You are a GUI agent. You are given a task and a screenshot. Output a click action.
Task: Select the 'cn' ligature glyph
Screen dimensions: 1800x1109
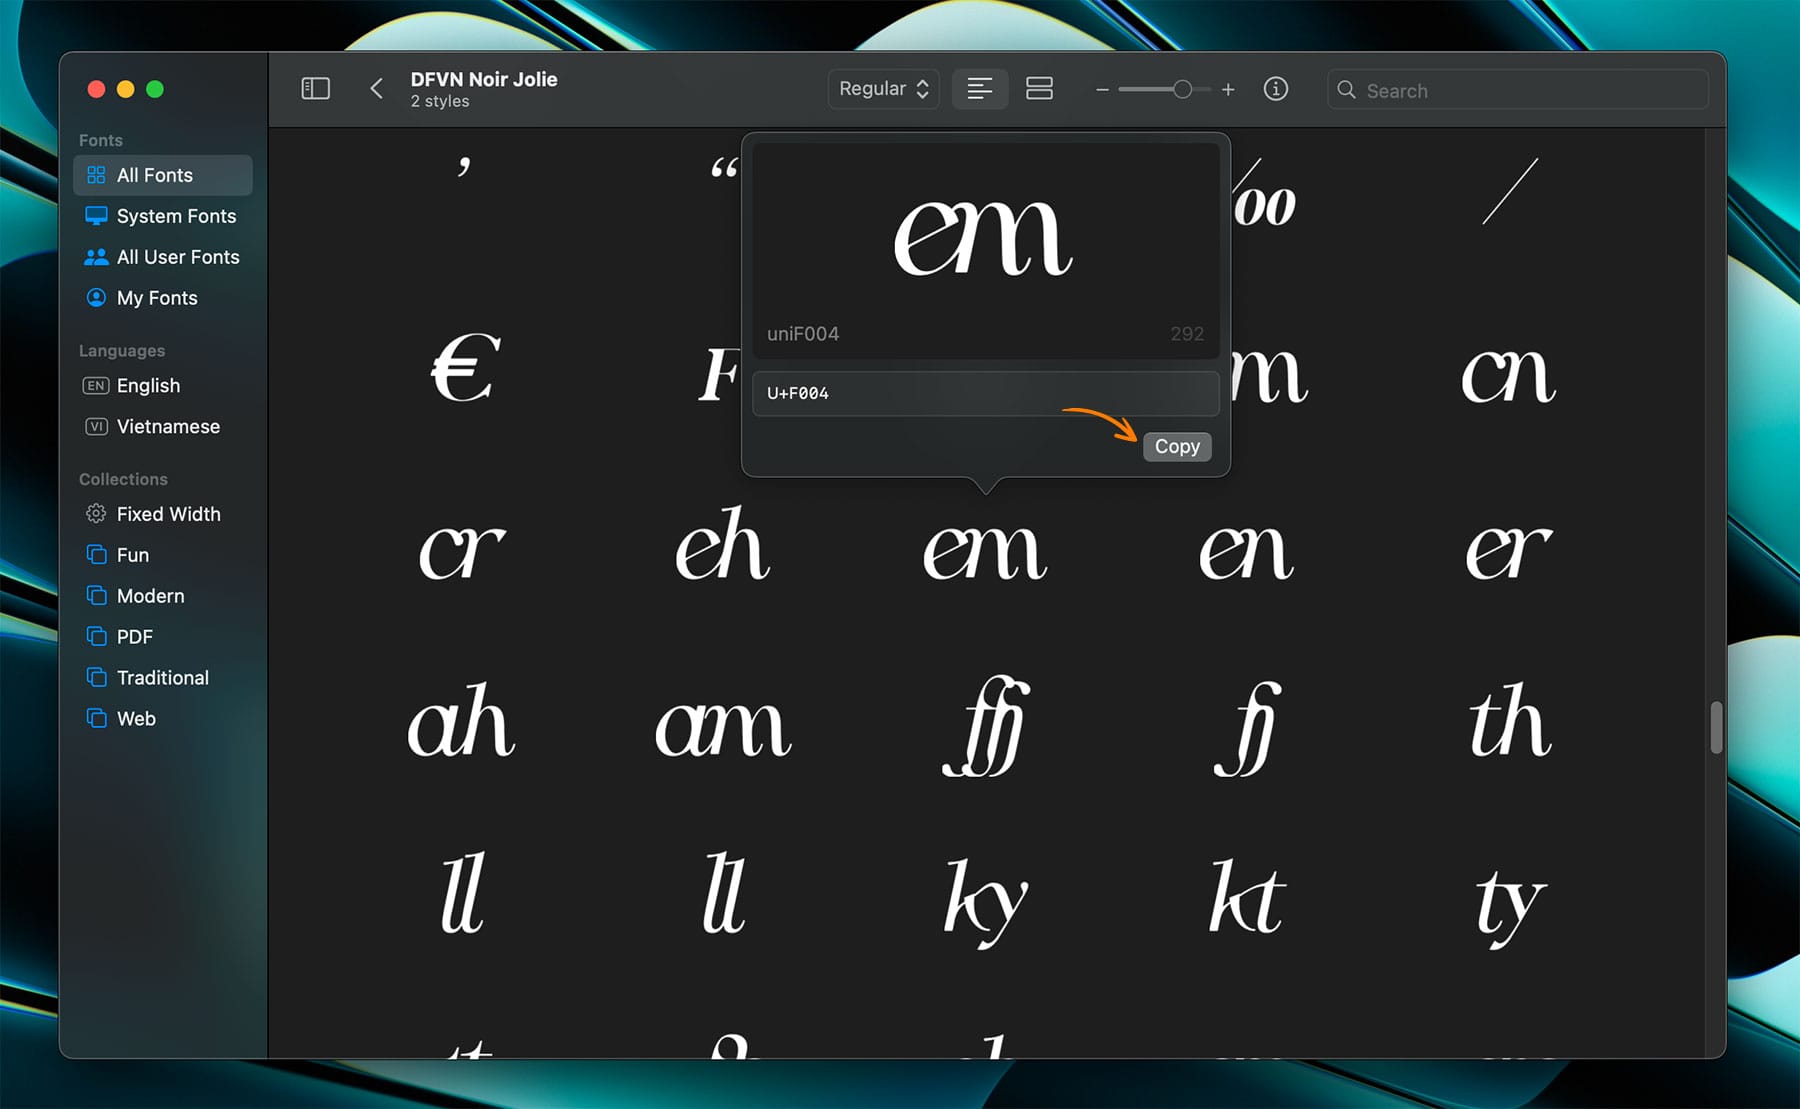click(1509, 376)
